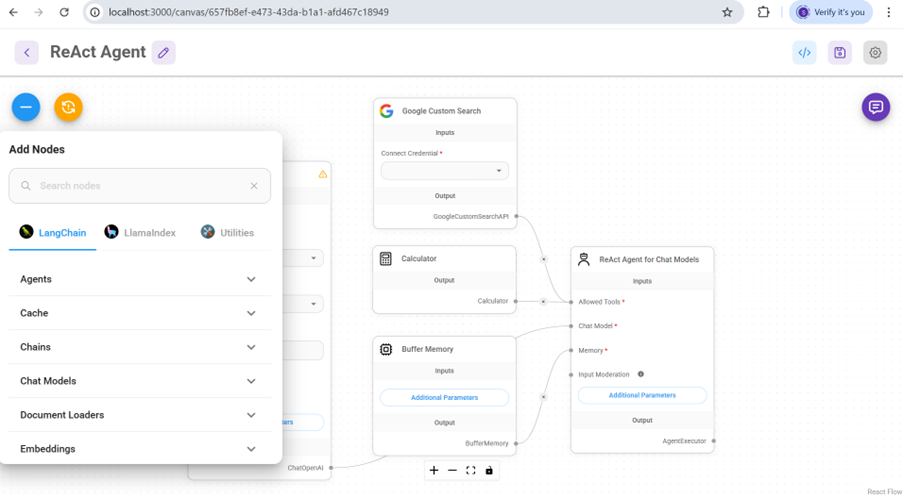Expand the Document Loaders category
Image resolution: width=903 pixels, height=498 pixels.
[x=140, y=415]
